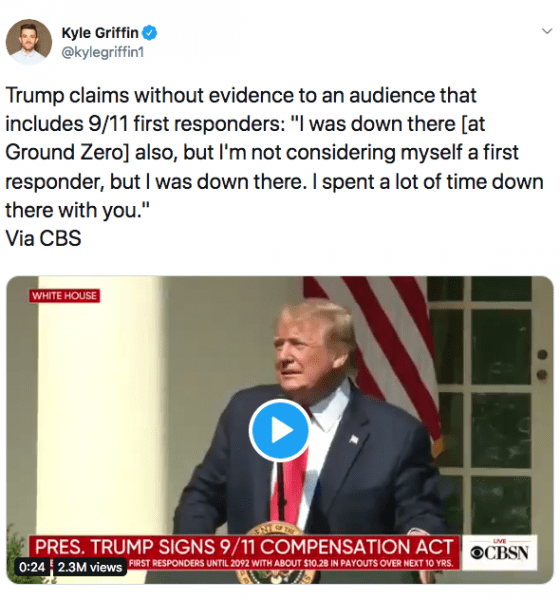This screenshot has height=600, width=560.
Task: Visit the @kylegriffin1 handle link
Action: pyautogui.click(x=103, y=52)
